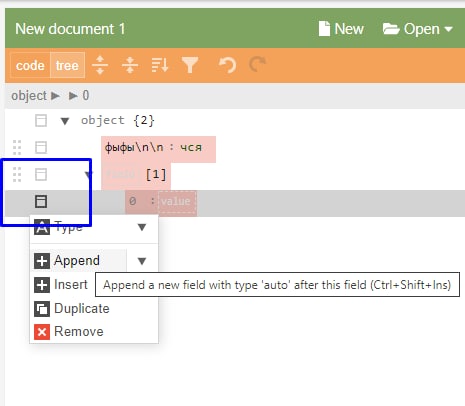Screen dimensions: 465x406
Task: Open actions menu box for фыфы row
Action: point(41,147)
